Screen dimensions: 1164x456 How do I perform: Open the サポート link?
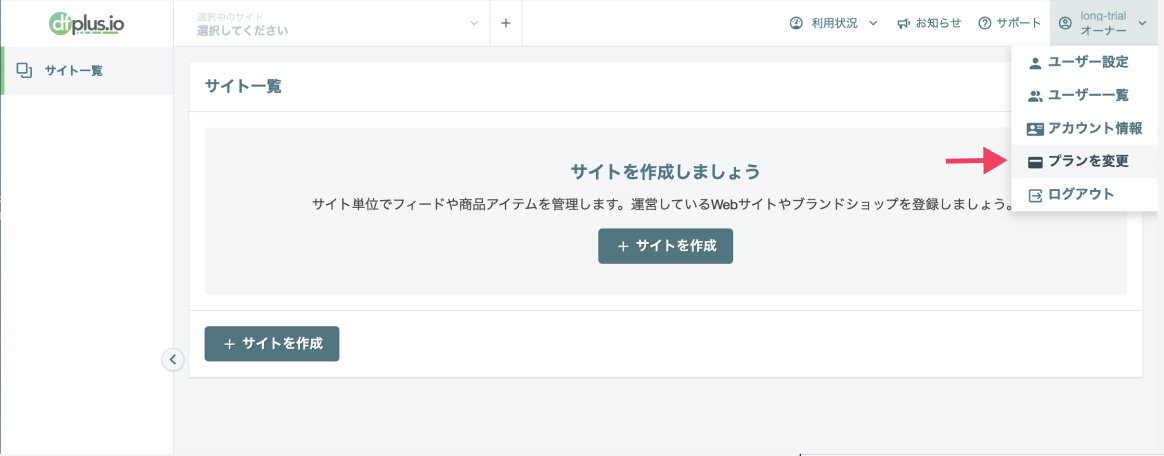[1009, 23]
